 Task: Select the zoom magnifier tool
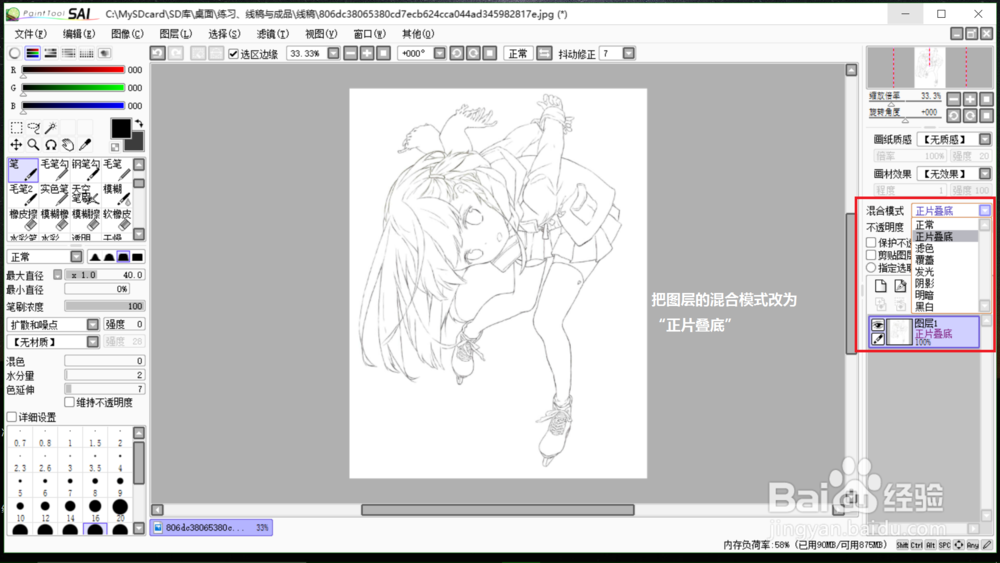point(34,145)
